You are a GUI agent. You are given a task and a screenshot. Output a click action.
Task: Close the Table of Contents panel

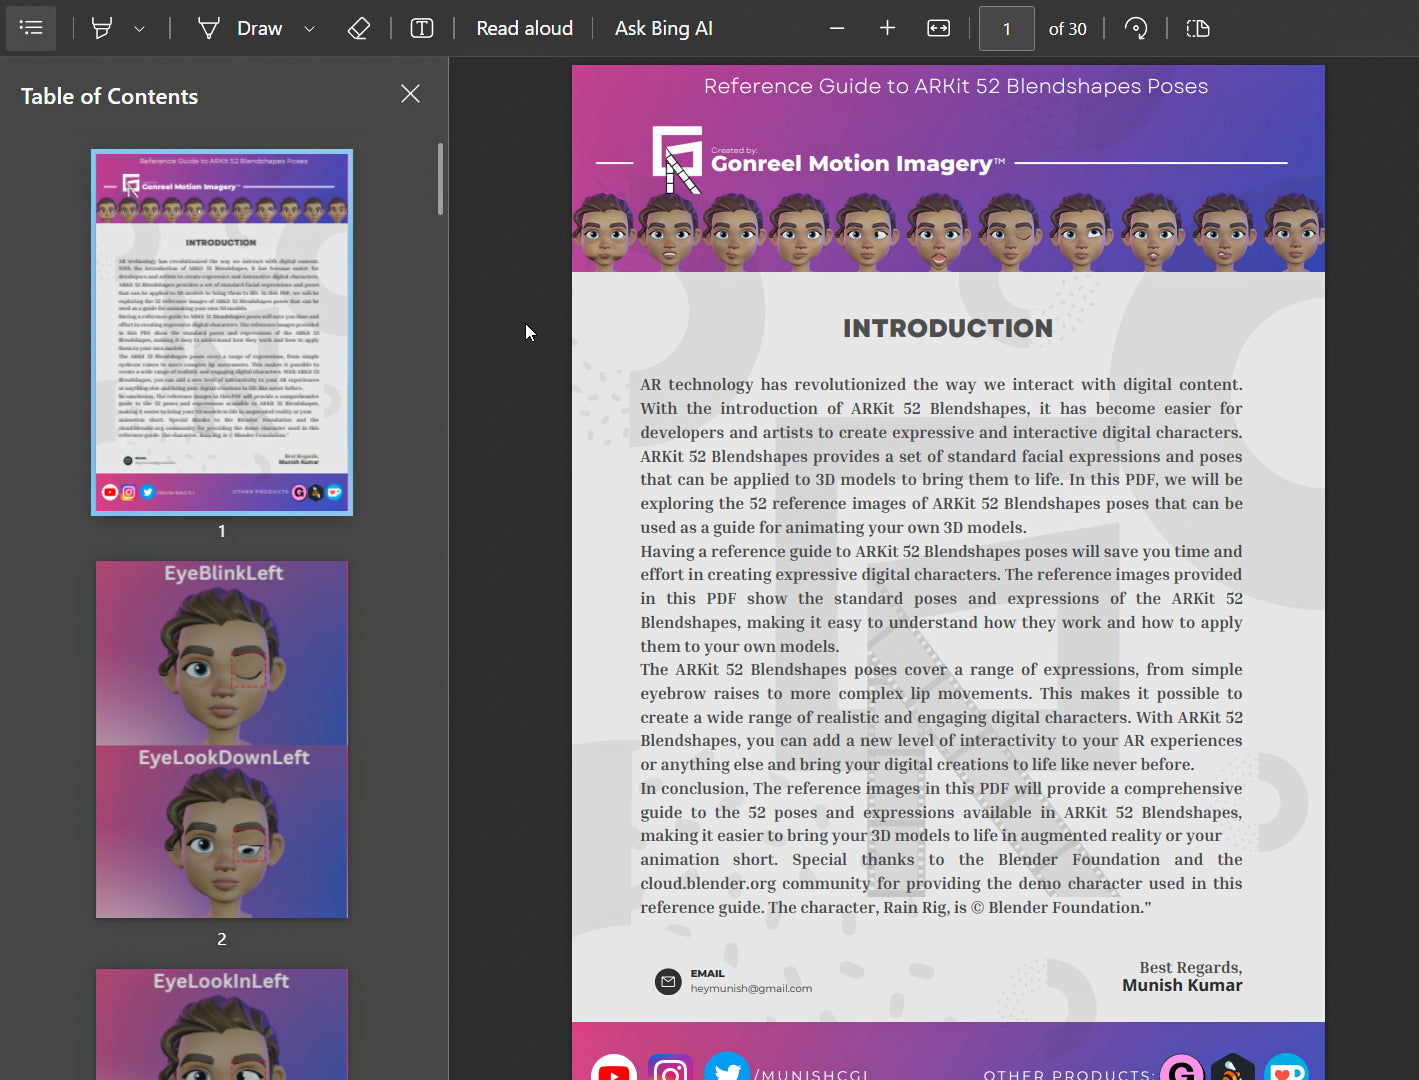410,94
